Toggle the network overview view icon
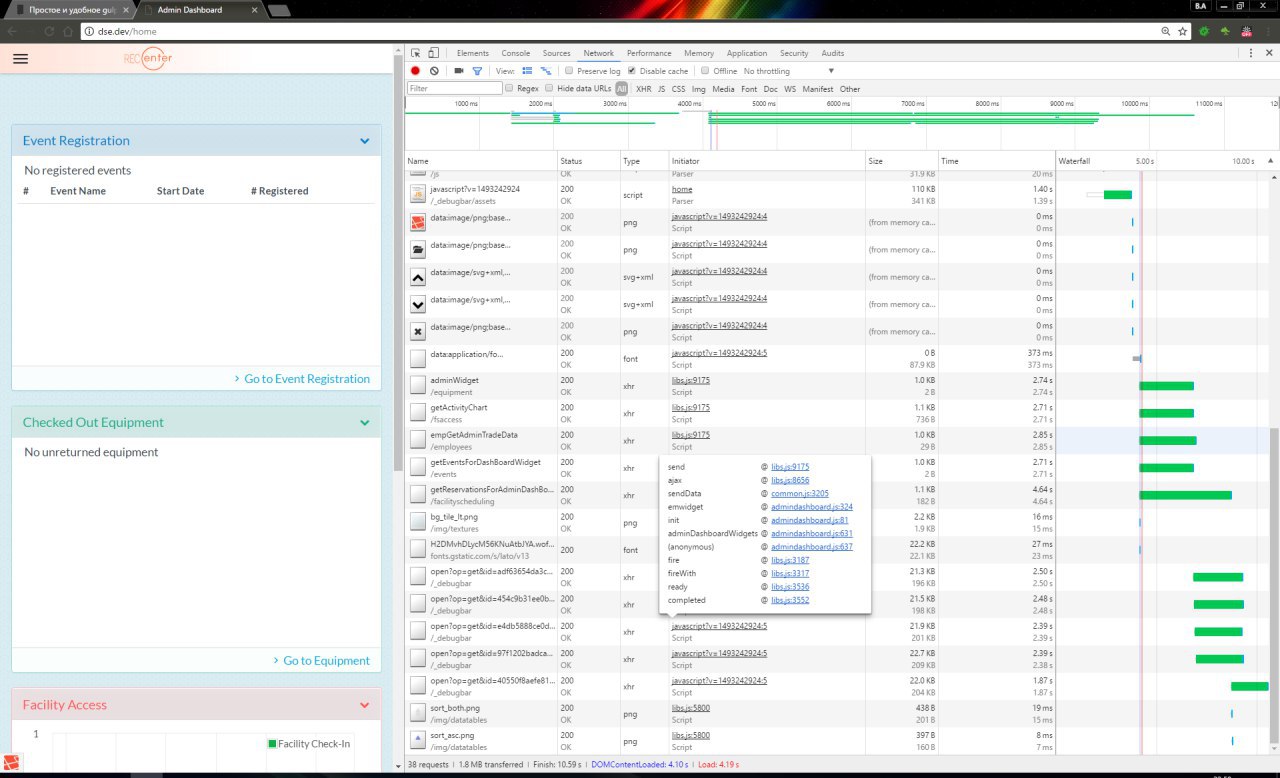The height and width of the screenshot is (778, 1280). [545, 71]
